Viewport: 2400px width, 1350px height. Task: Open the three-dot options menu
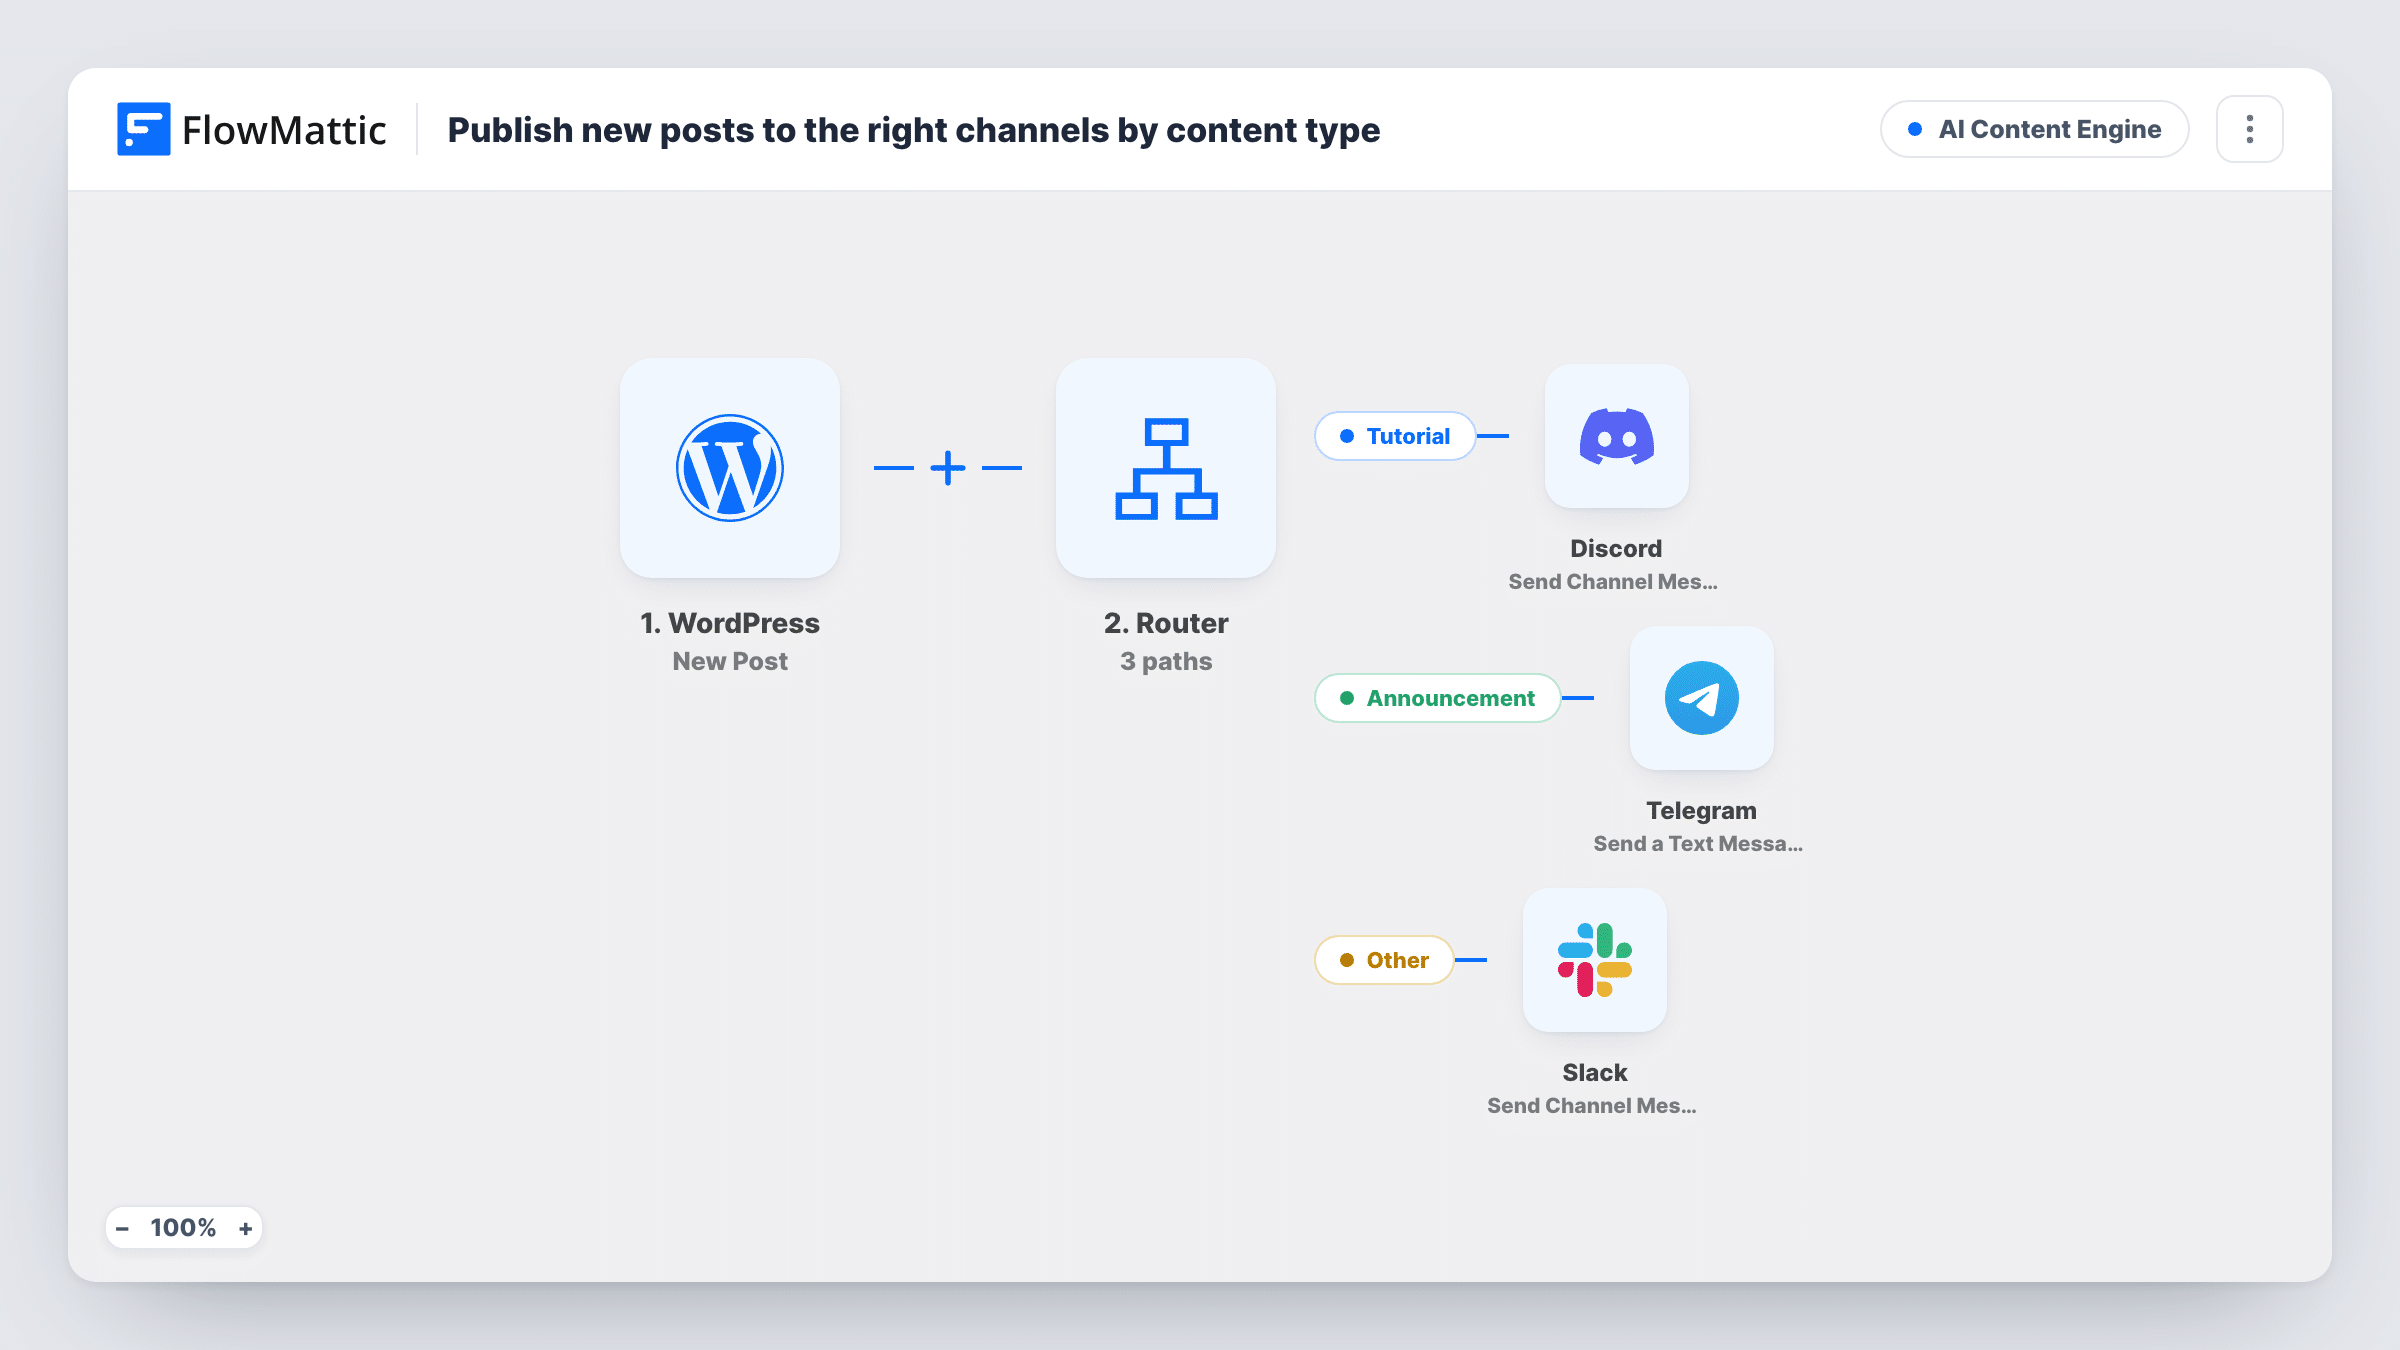tap(2250, 129)
